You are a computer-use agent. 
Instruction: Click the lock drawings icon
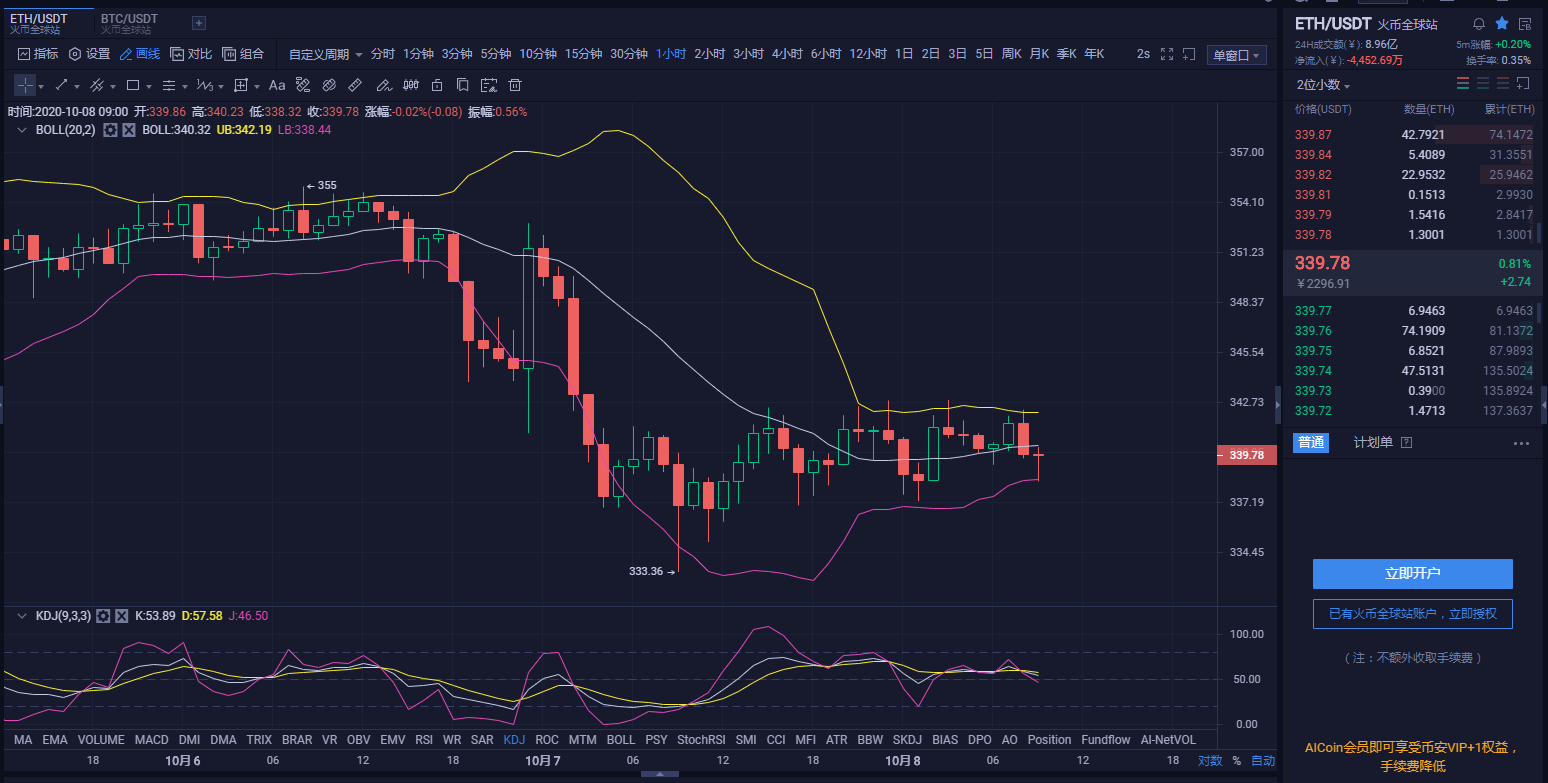(435, 85)
